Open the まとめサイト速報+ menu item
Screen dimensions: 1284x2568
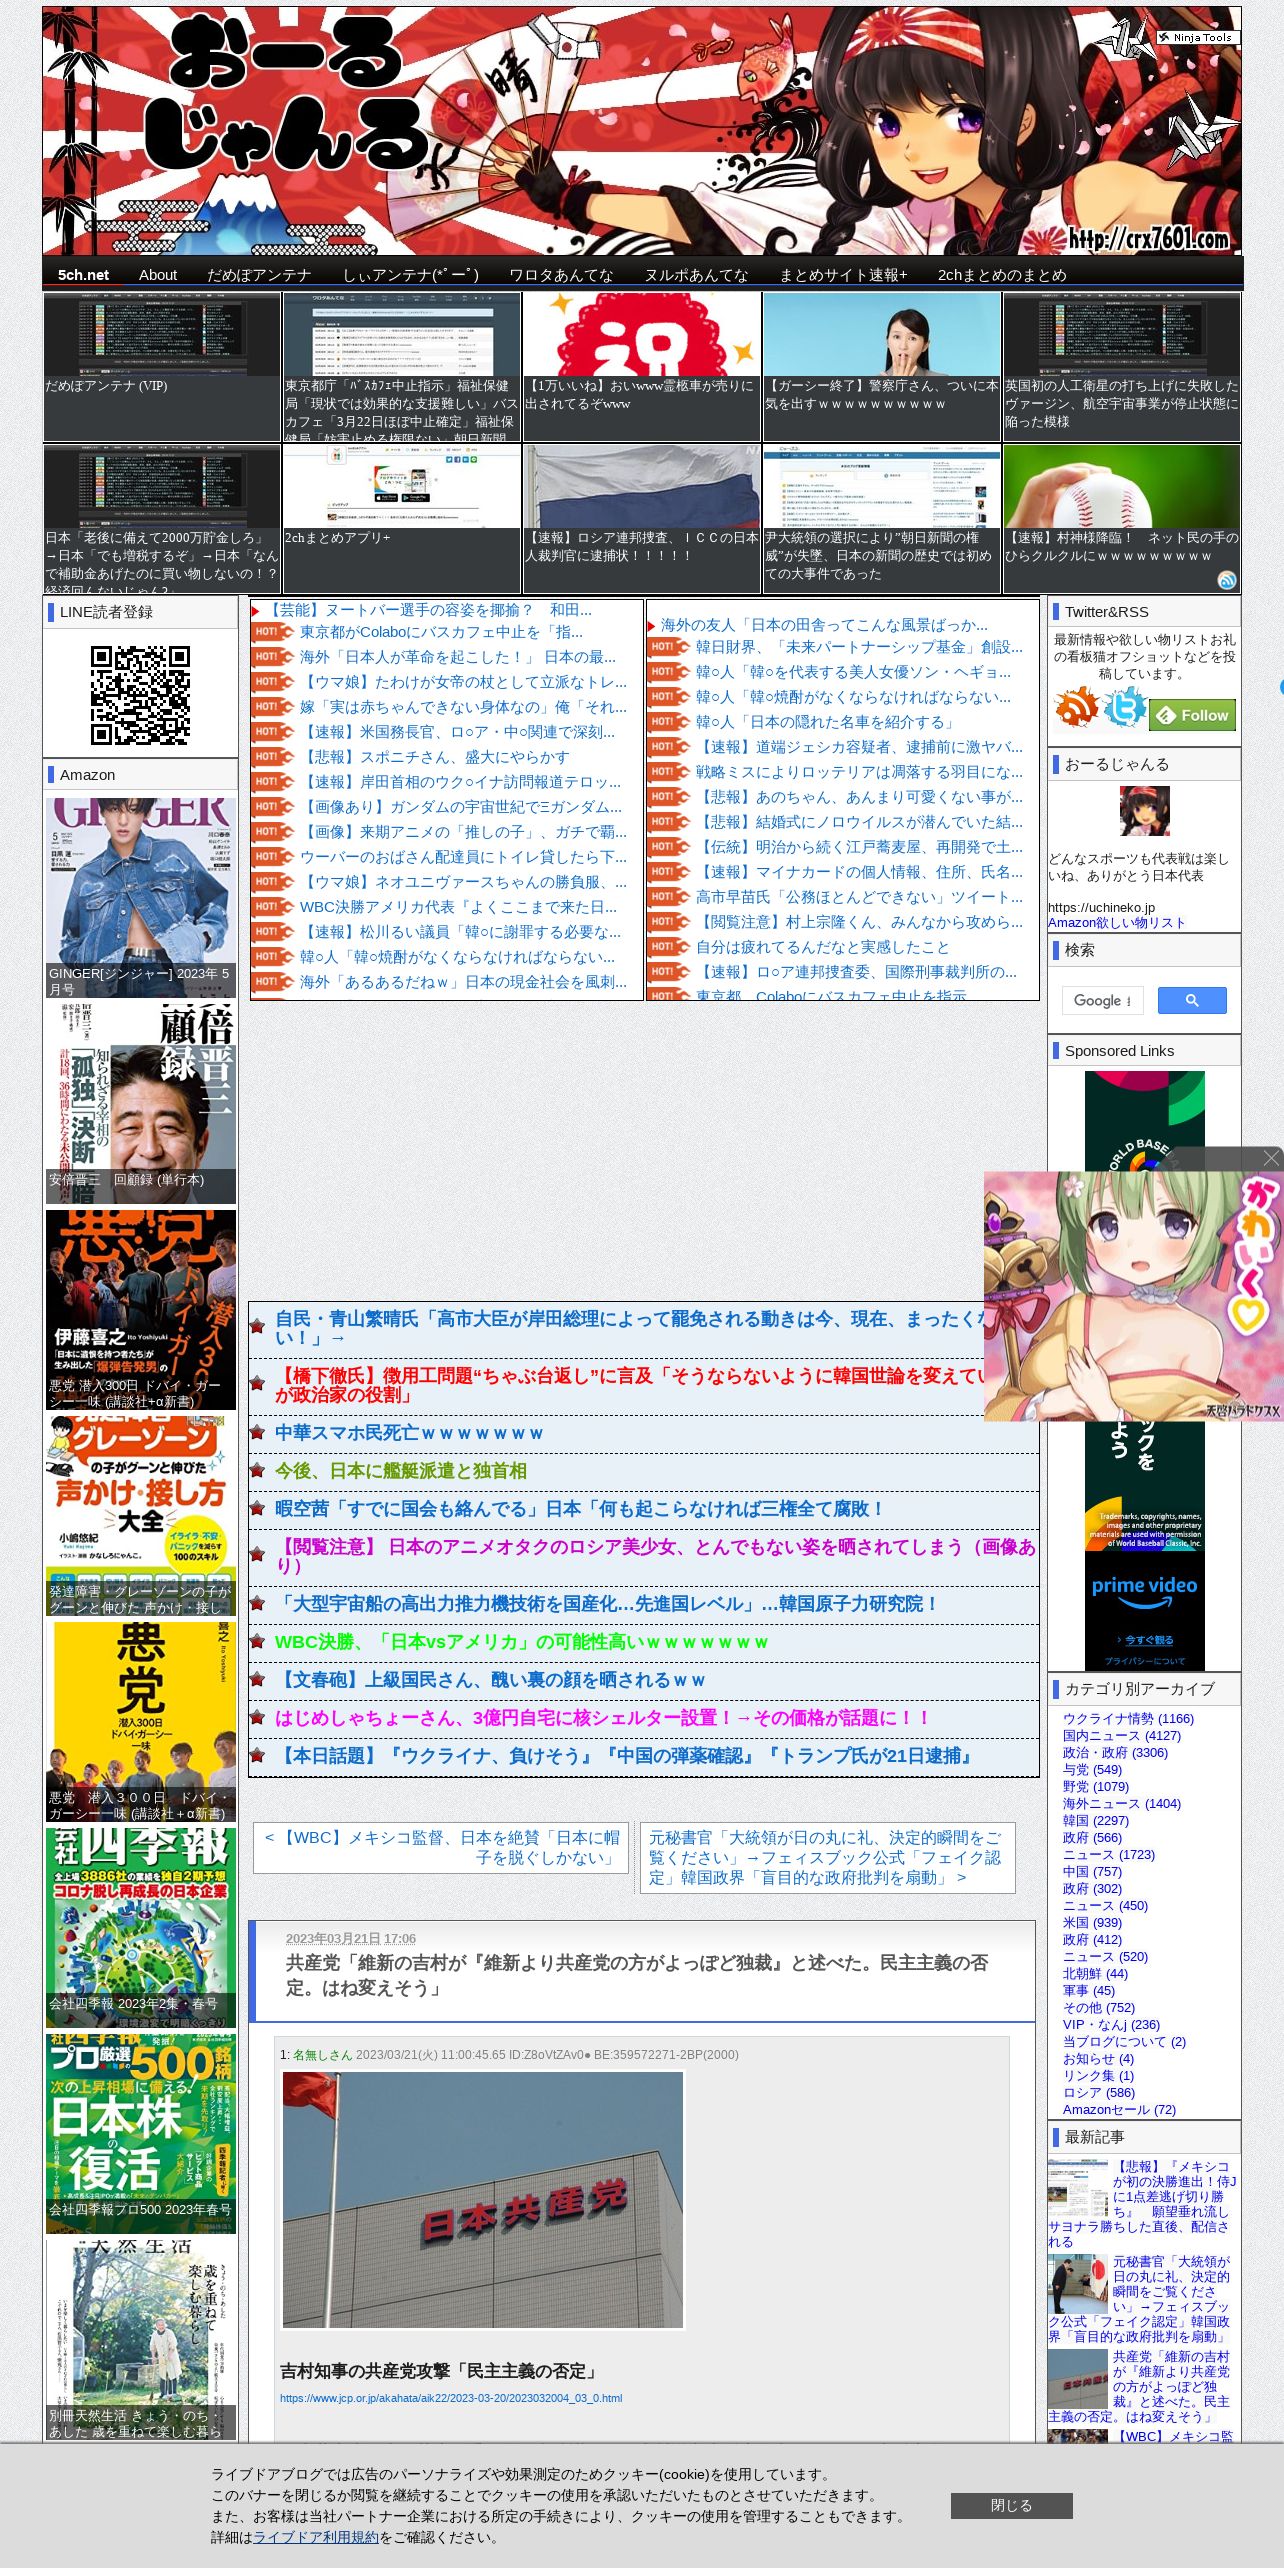coord(843,275)
